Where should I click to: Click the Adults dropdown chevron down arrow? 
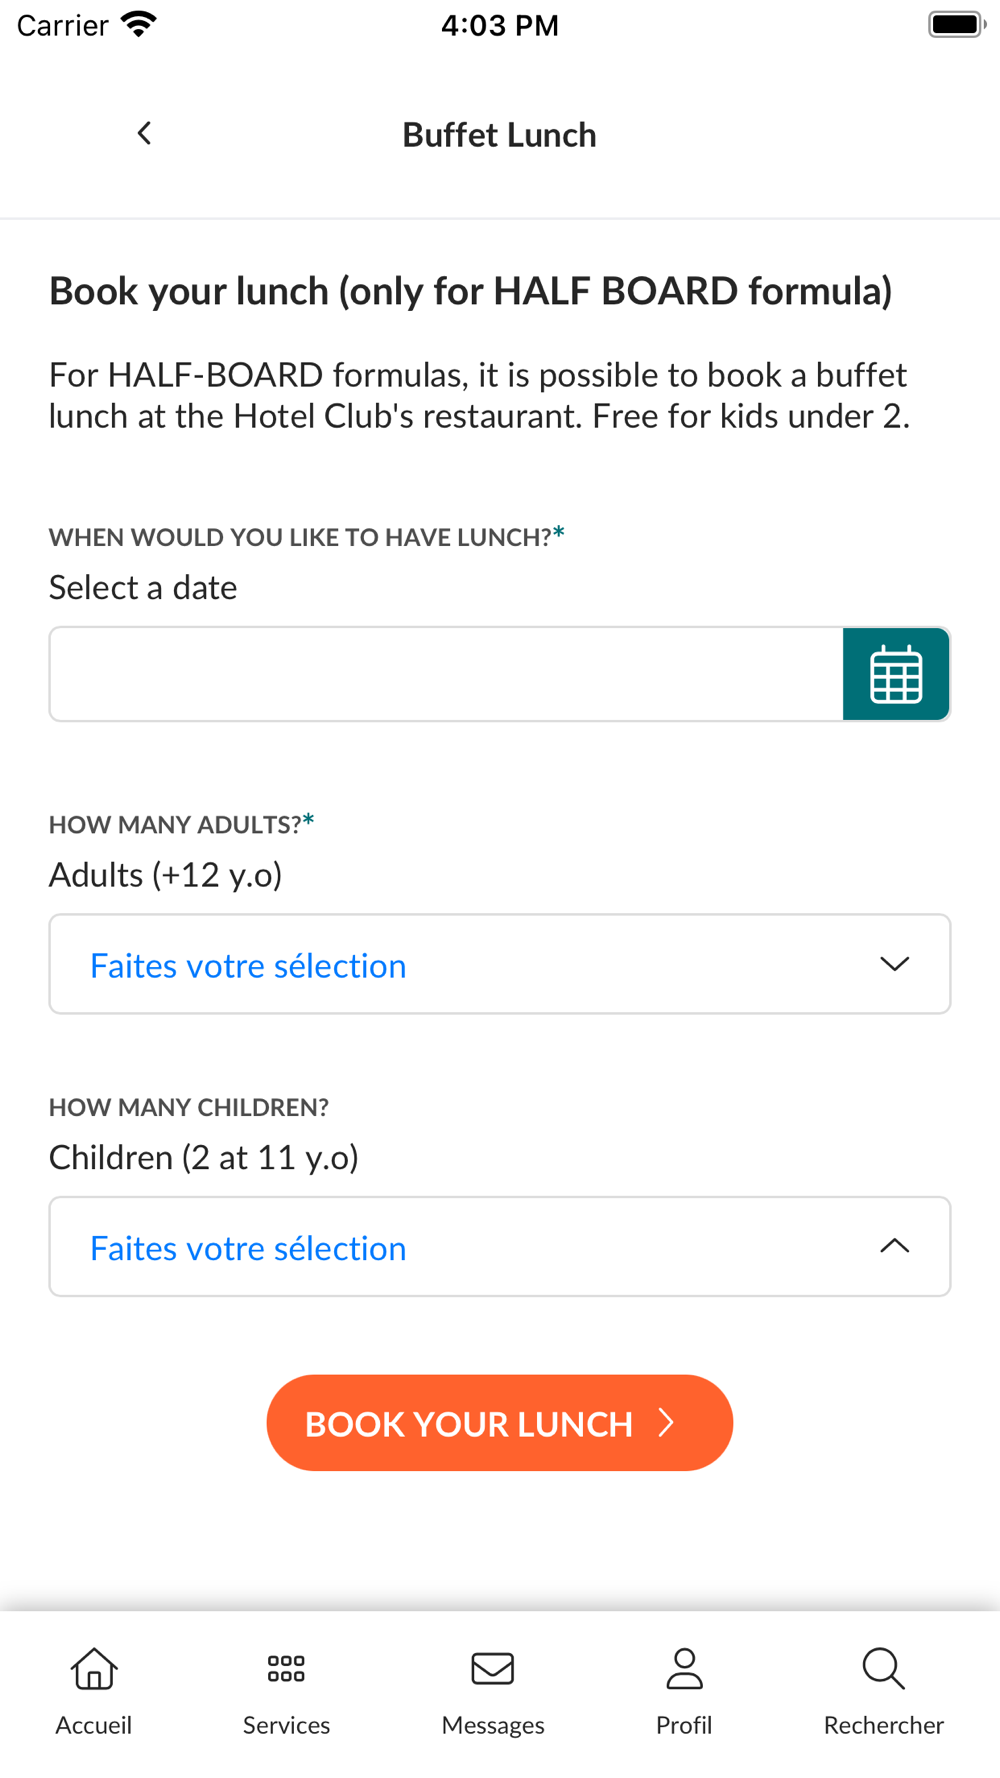[x=895, y=964]
